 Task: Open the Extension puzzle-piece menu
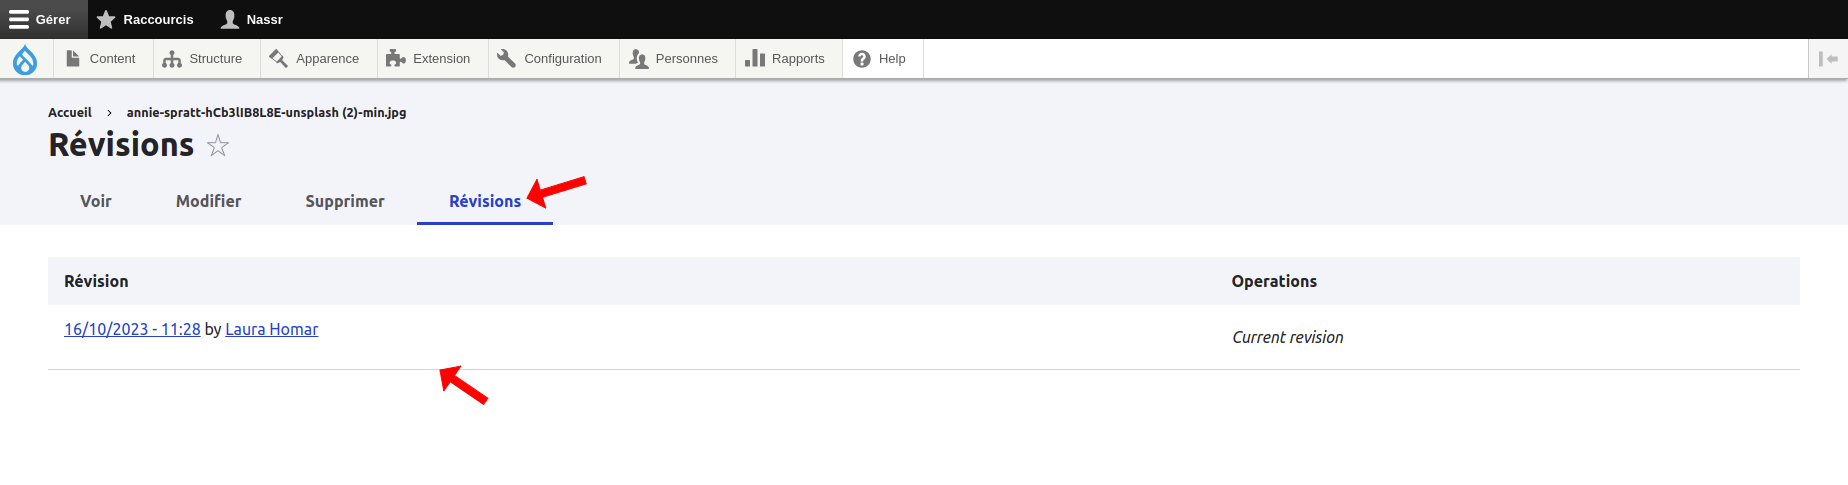pos(429,59)
